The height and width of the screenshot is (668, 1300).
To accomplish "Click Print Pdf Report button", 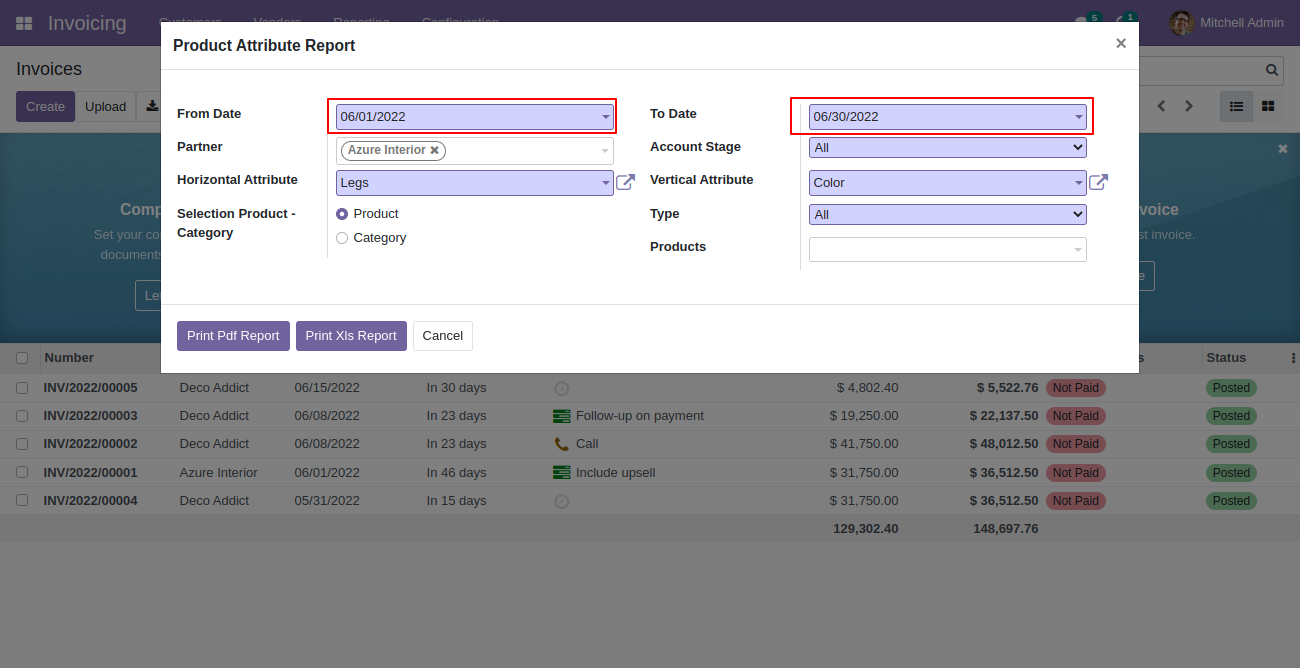I will point(233,336).
